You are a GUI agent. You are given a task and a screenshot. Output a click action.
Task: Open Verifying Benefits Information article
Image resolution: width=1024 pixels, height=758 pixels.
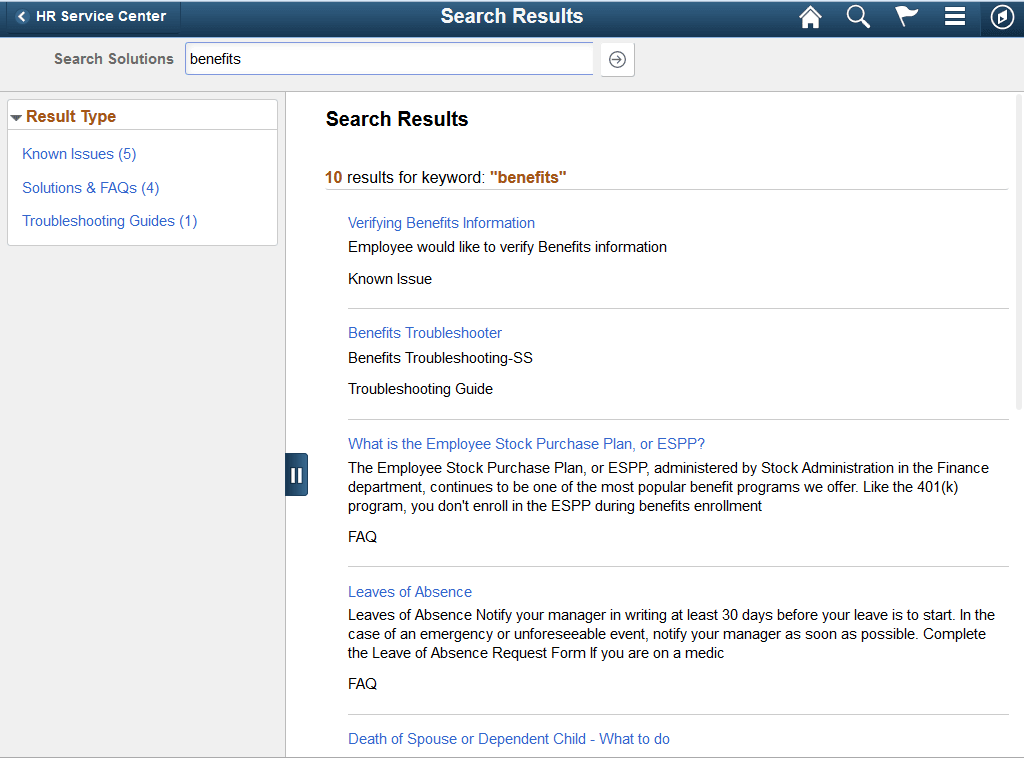[x=441, y=222]
